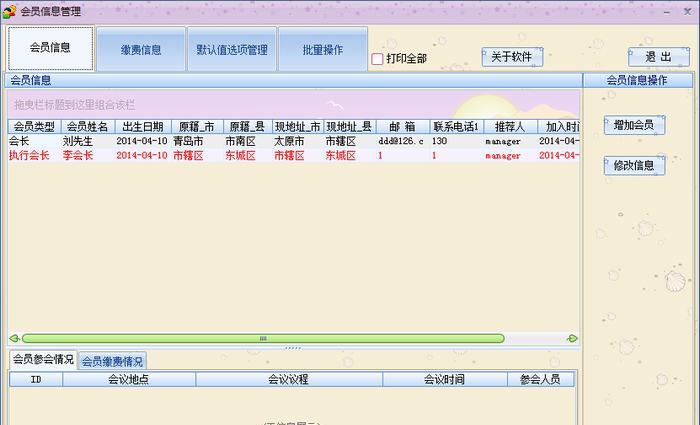Click the 现地址_市 column header
The width and height of the screenshot is (700, 425).
coord(298,127)
